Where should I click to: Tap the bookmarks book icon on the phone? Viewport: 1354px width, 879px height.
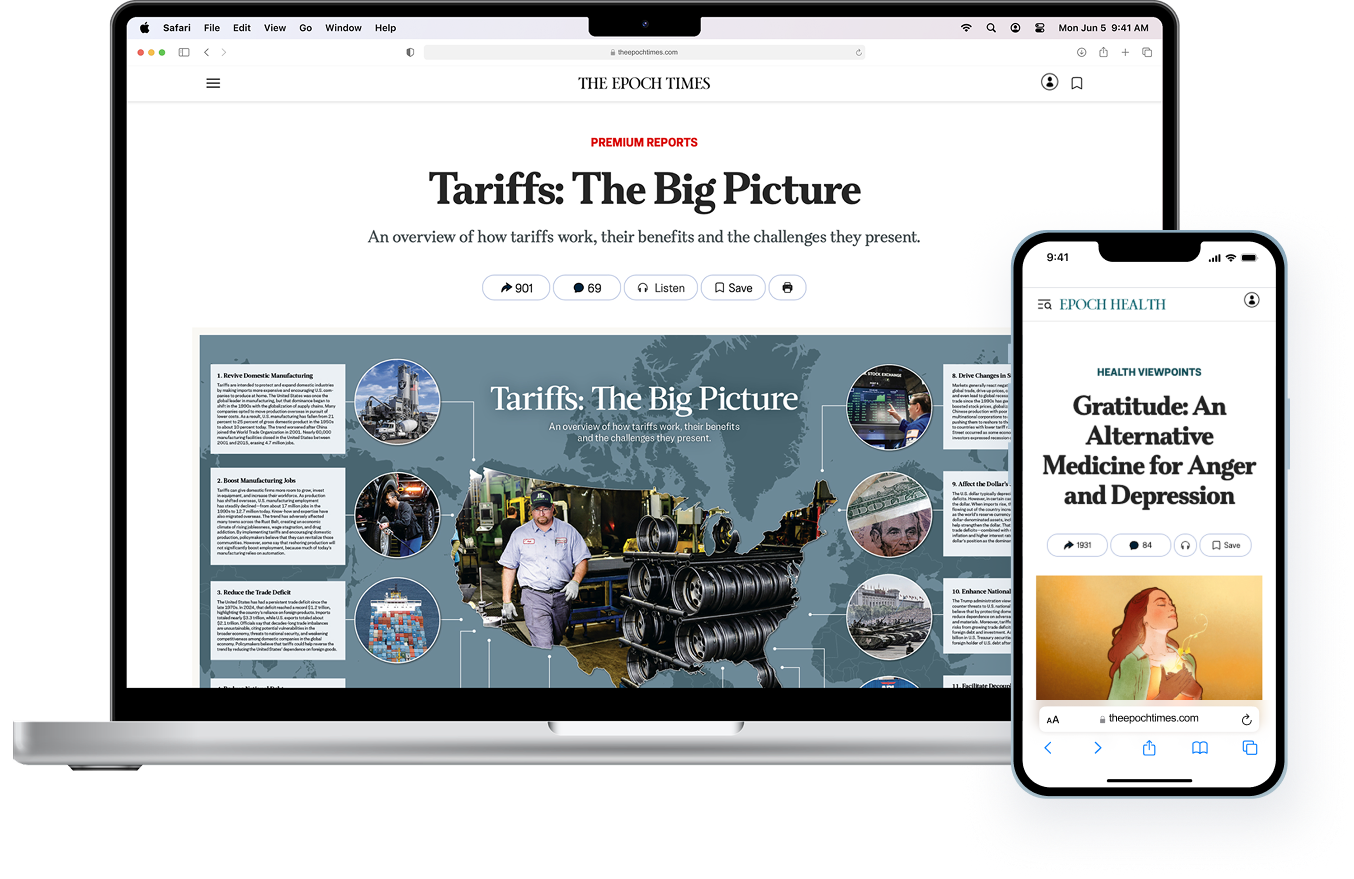click(x=1199, y=748)
